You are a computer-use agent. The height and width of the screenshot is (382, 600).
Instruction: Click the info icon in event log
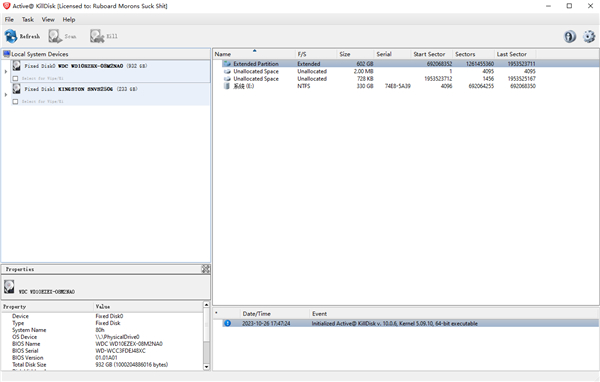227,323
